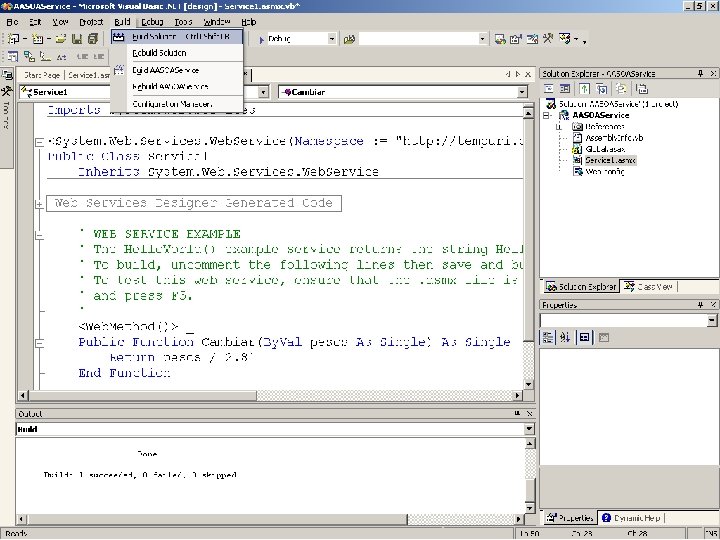Viewport: 720px width, 540px height.
Task: Open Solution Explorer from the main toolbar
Action: point(500,39)
